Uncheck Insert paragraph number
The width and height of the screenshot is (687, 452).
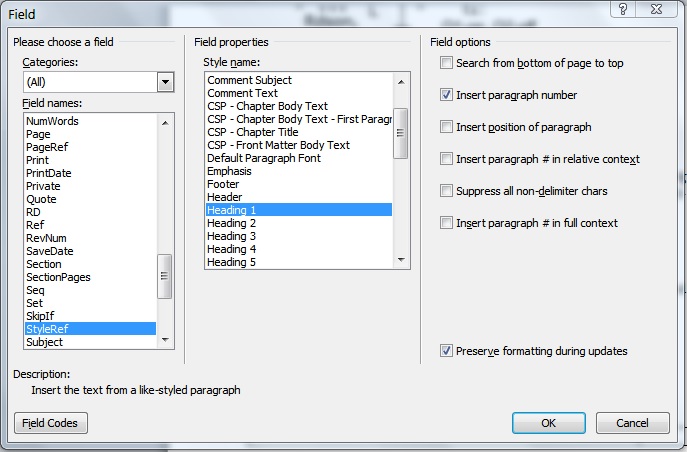446,95
